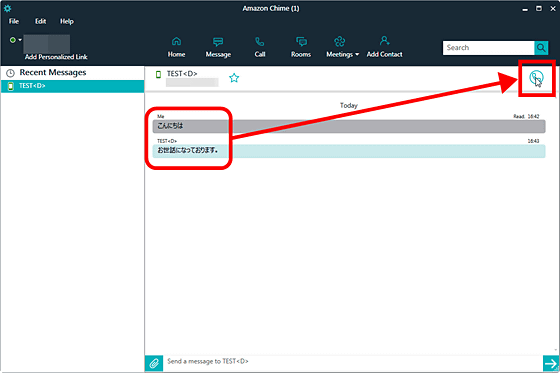This screenshot has width=560, height=373.
Task: Click the Amazon Chime app icon in title bar
Action: tap(7, 8)
